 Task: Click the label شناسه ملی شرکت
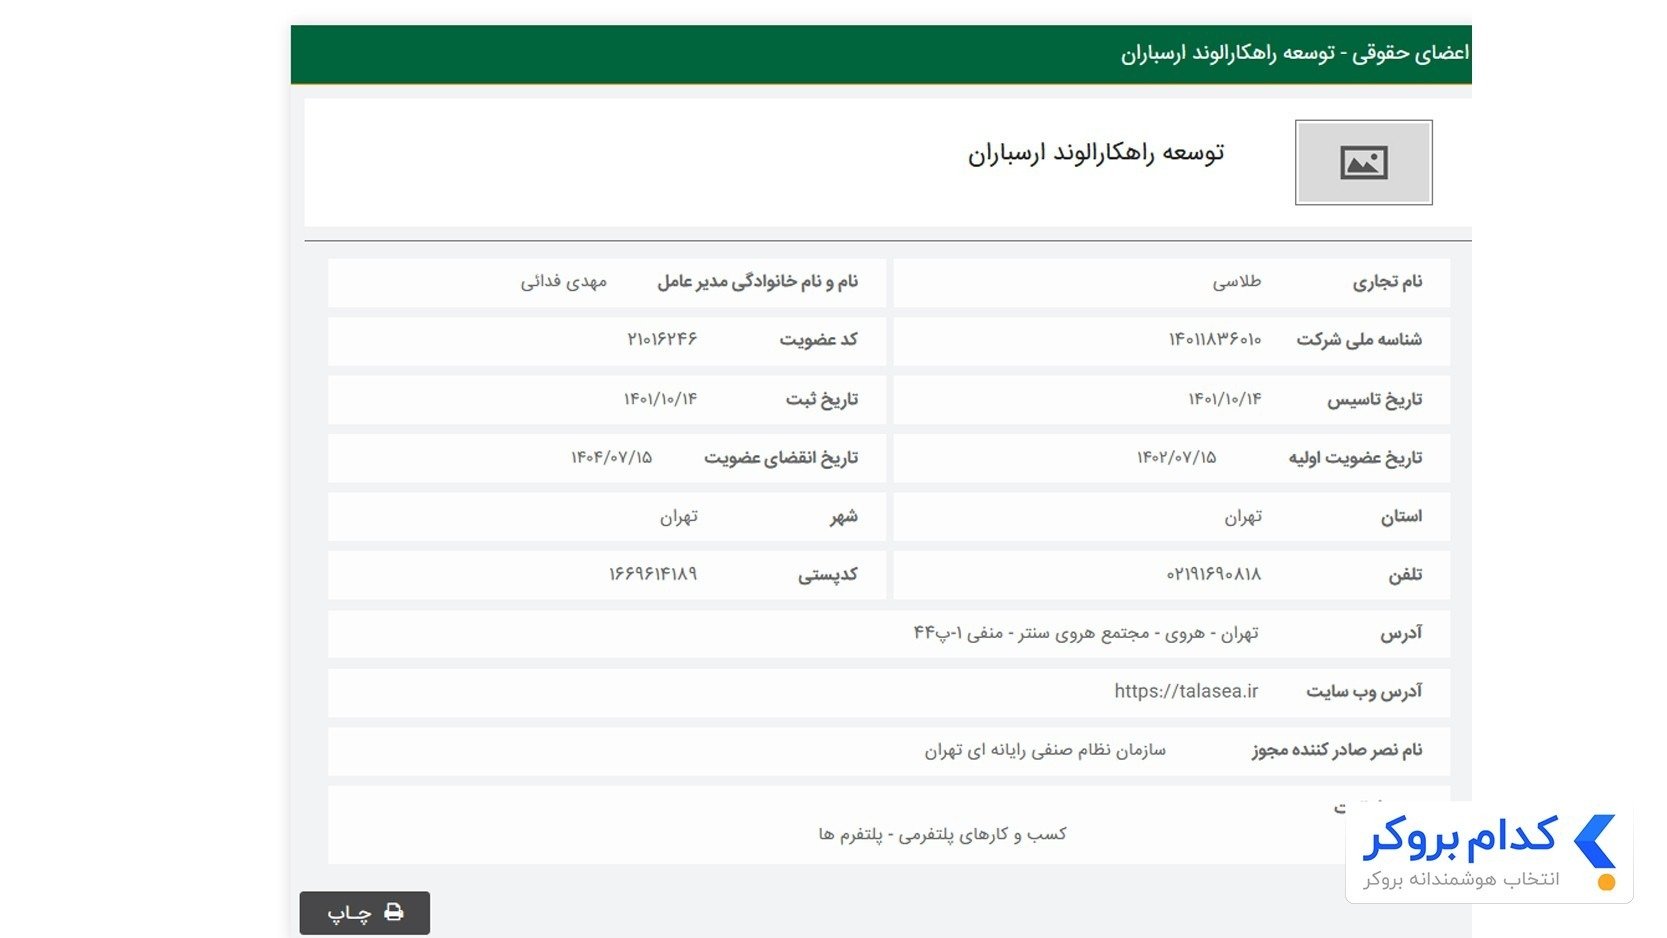pos(1359,340)
